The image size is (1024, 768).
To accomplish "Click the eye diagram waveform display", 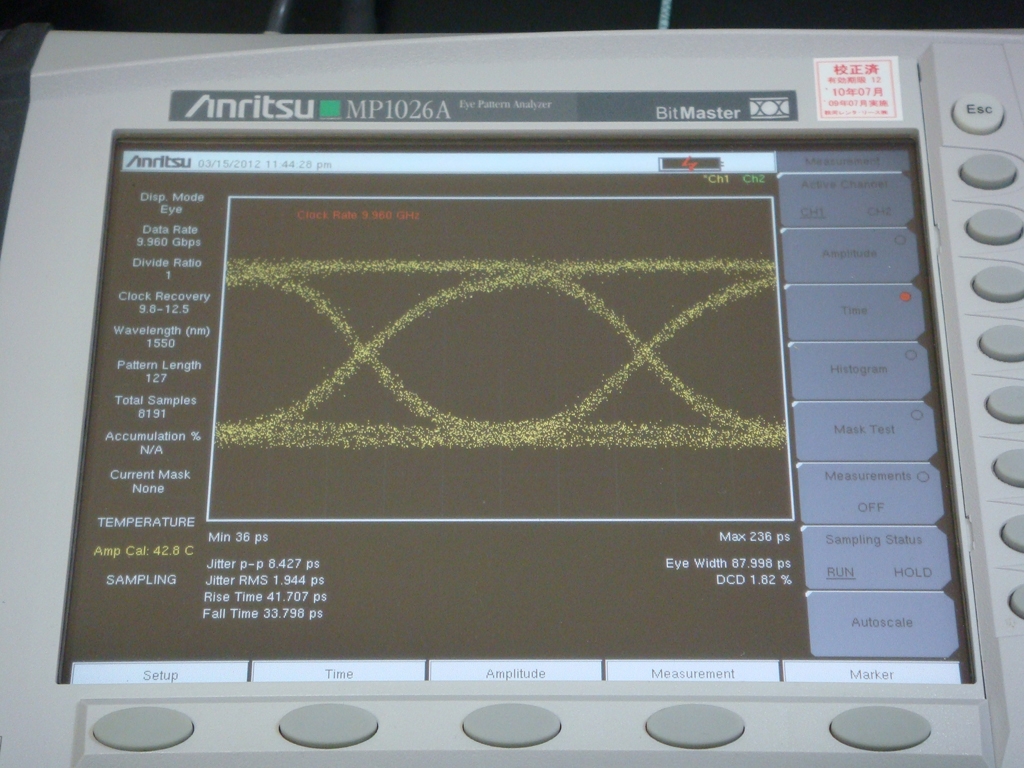I will coord(500,358).
